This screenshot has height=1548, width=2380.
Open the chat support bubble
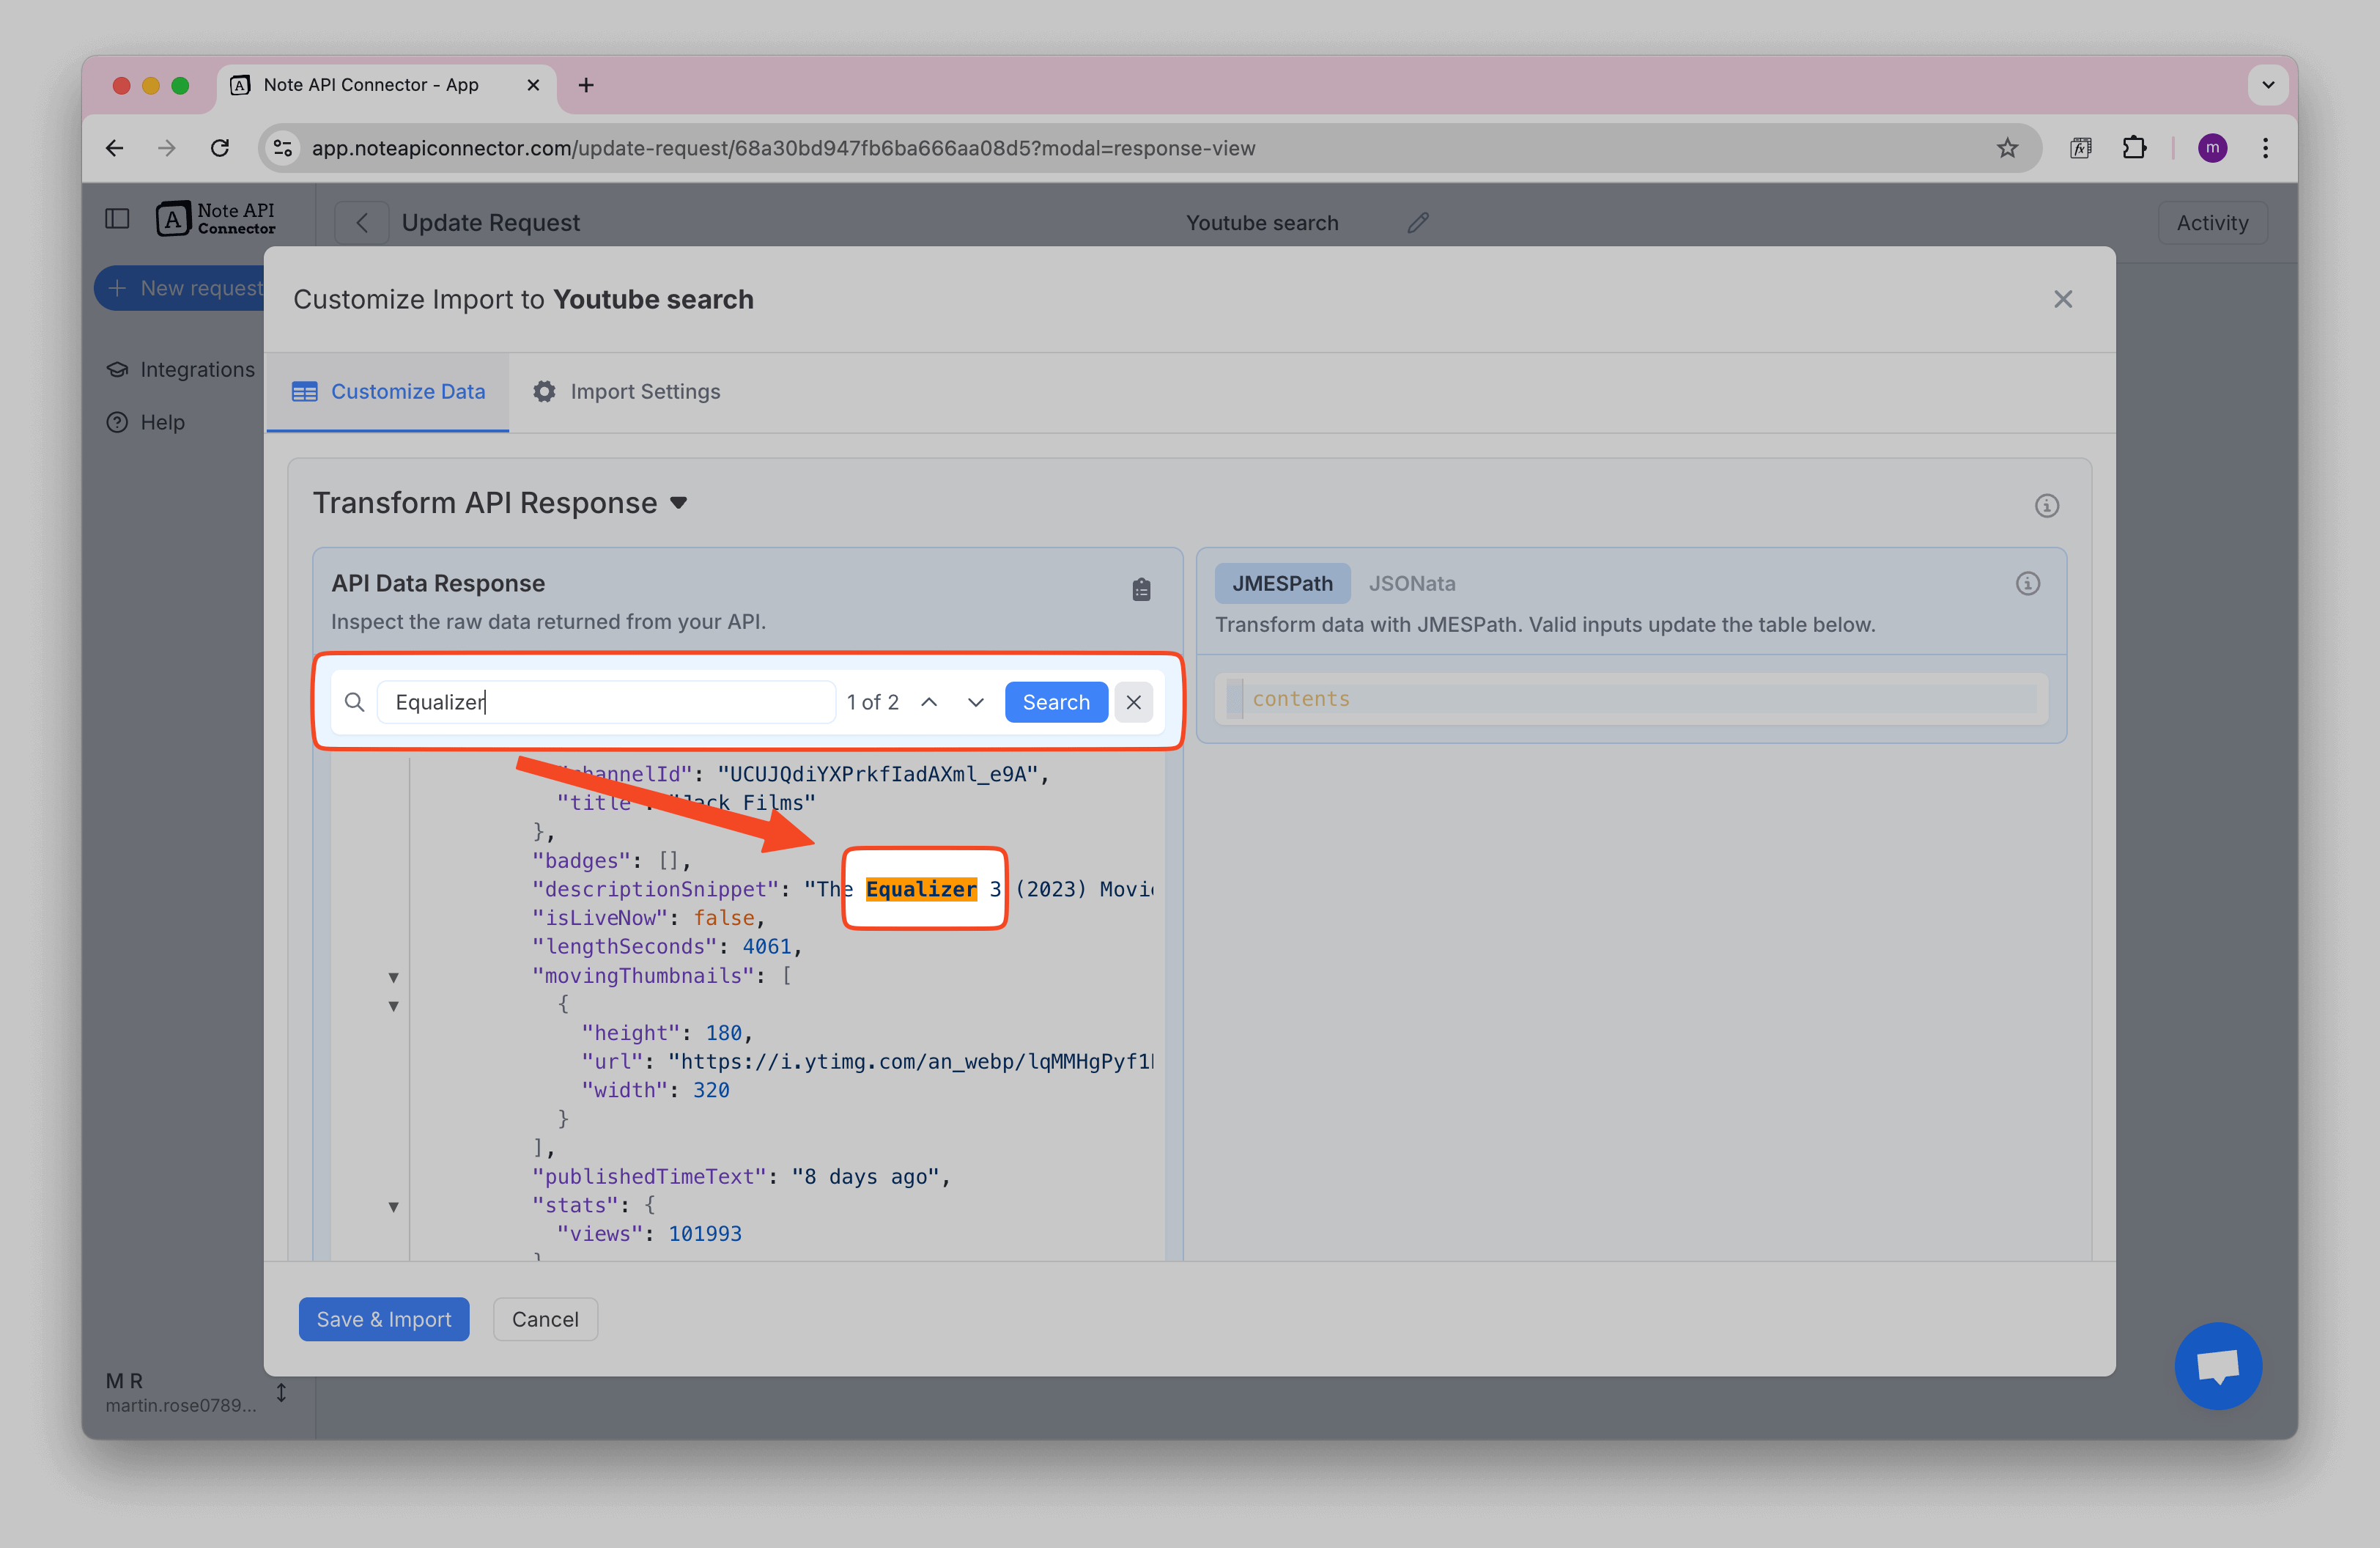tap(2218, 1366)
